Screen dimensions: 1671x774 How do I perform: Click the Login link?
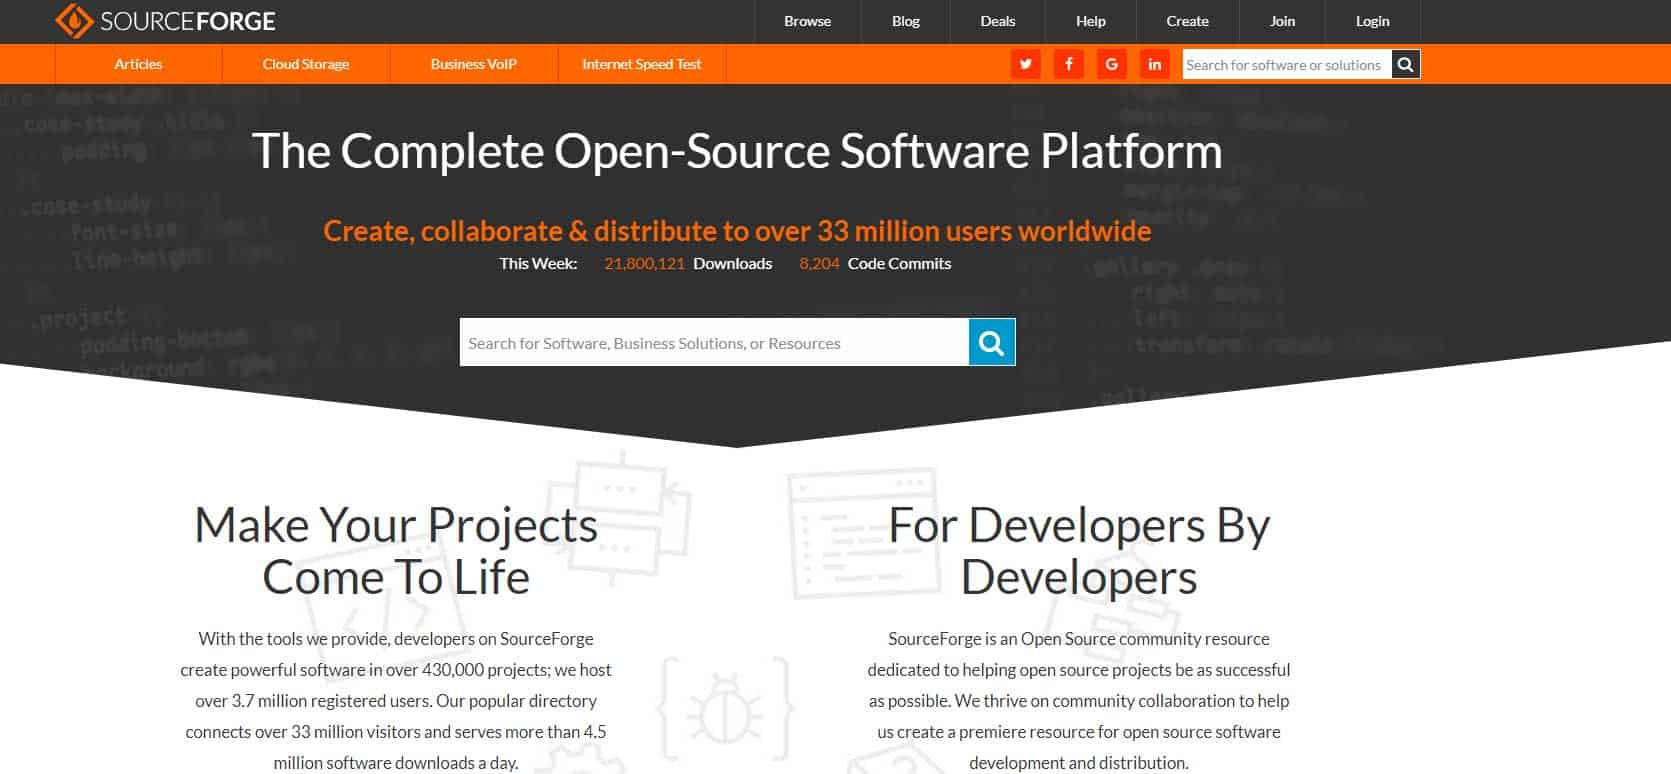(1372, 21)
